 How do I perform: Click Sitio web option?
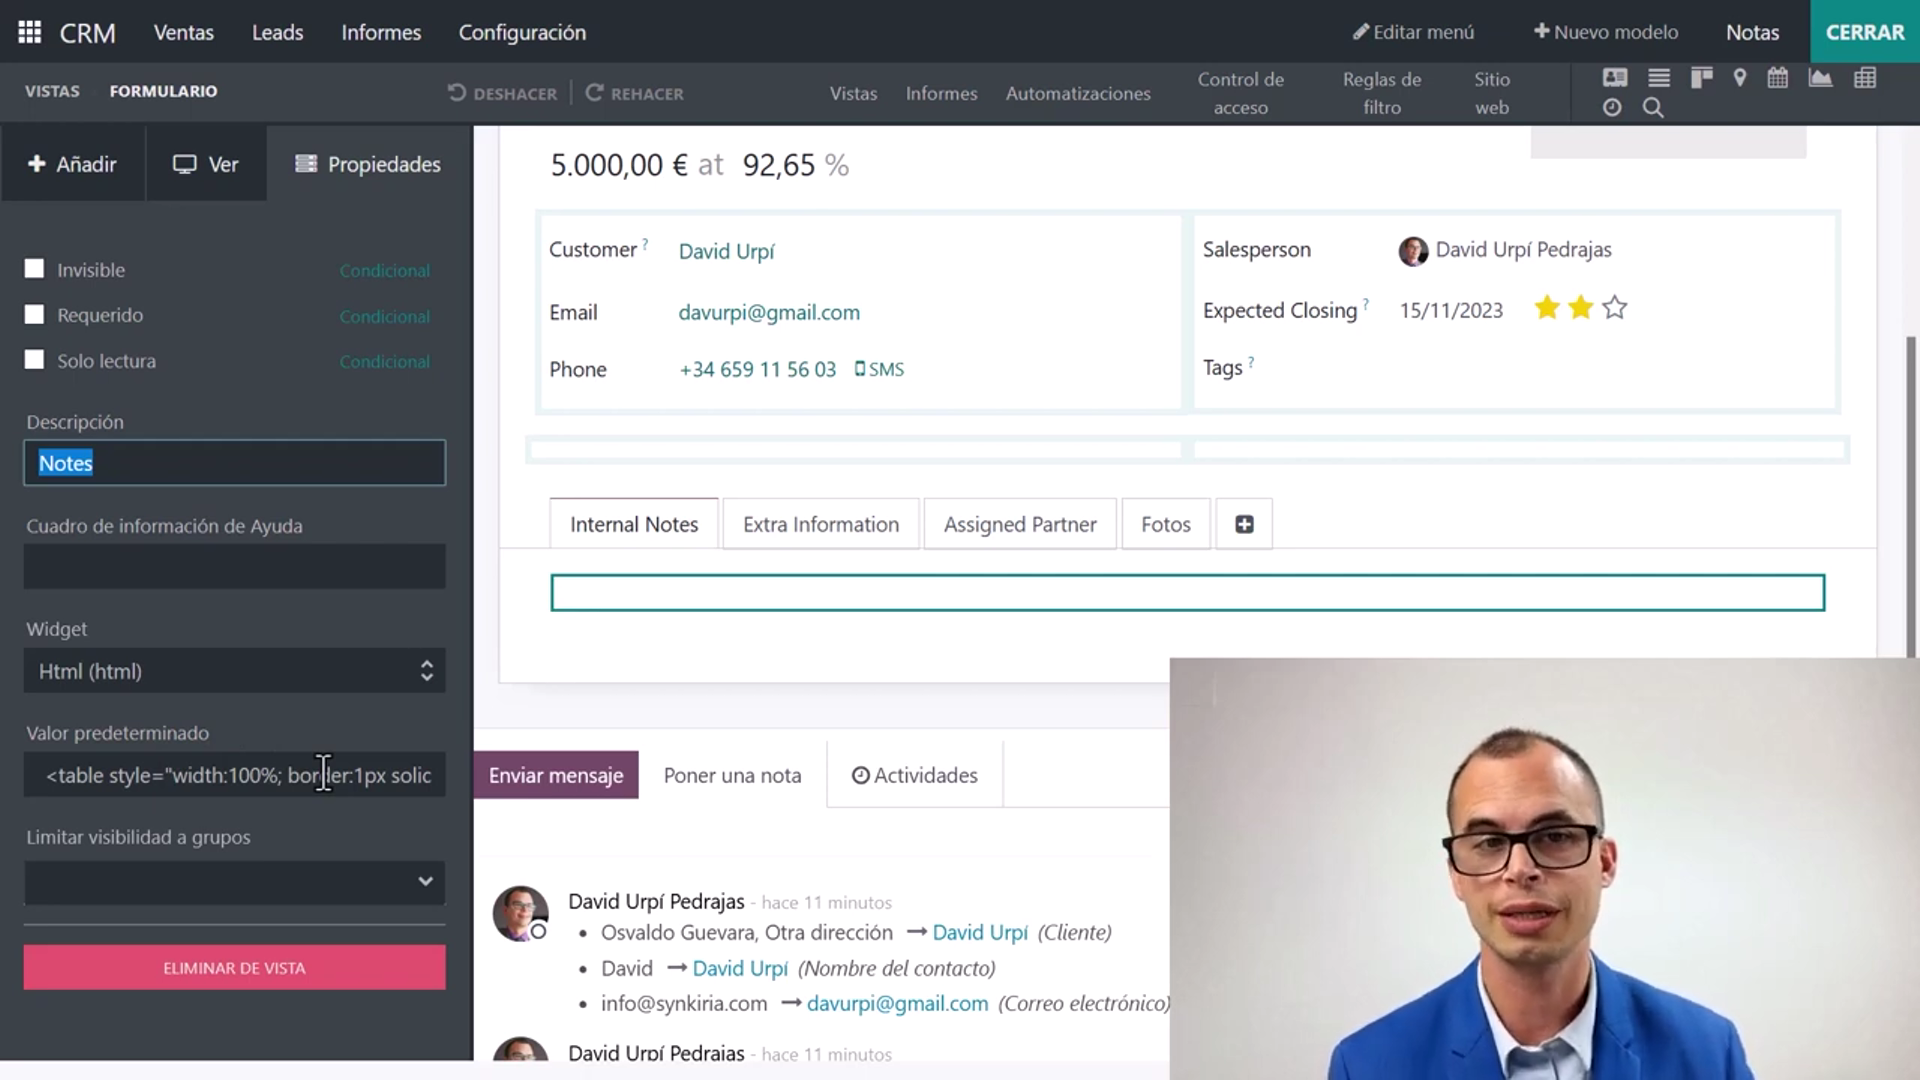point(1492,93)
